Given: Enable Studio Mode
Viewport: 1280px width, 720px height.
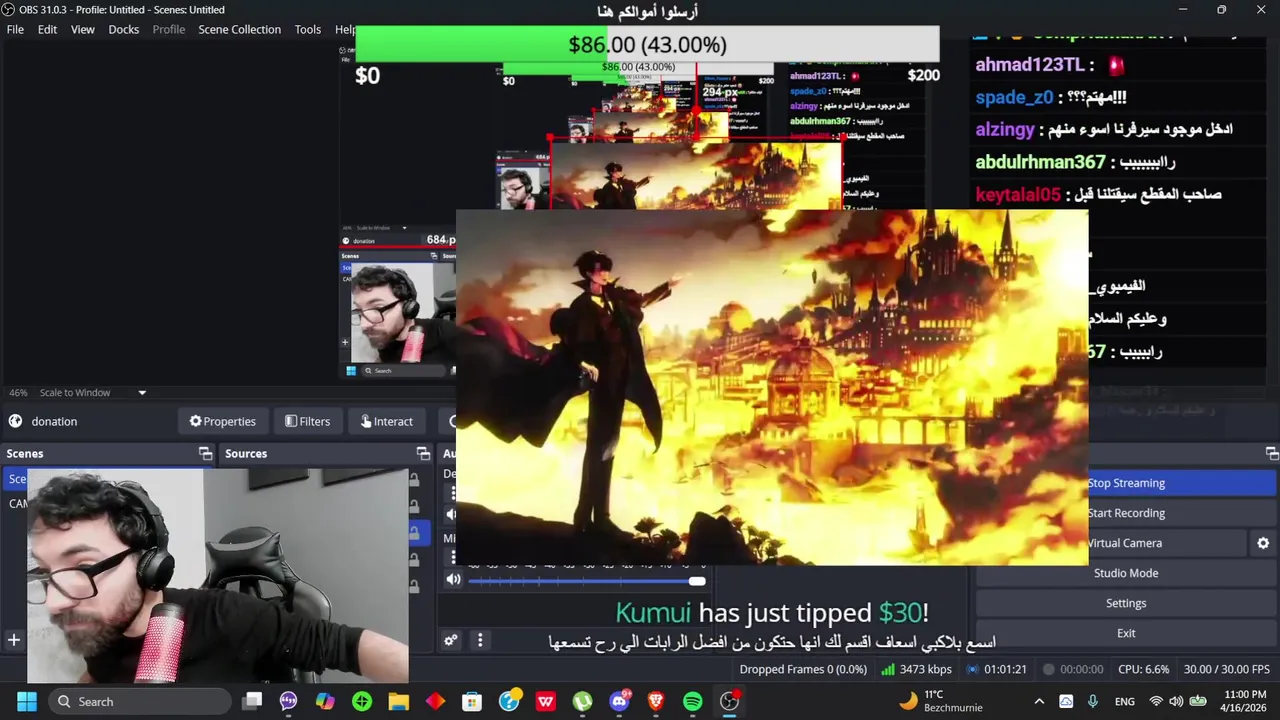Looking at the screenshot, I should pyautogui.click(x=1126, y=573).
